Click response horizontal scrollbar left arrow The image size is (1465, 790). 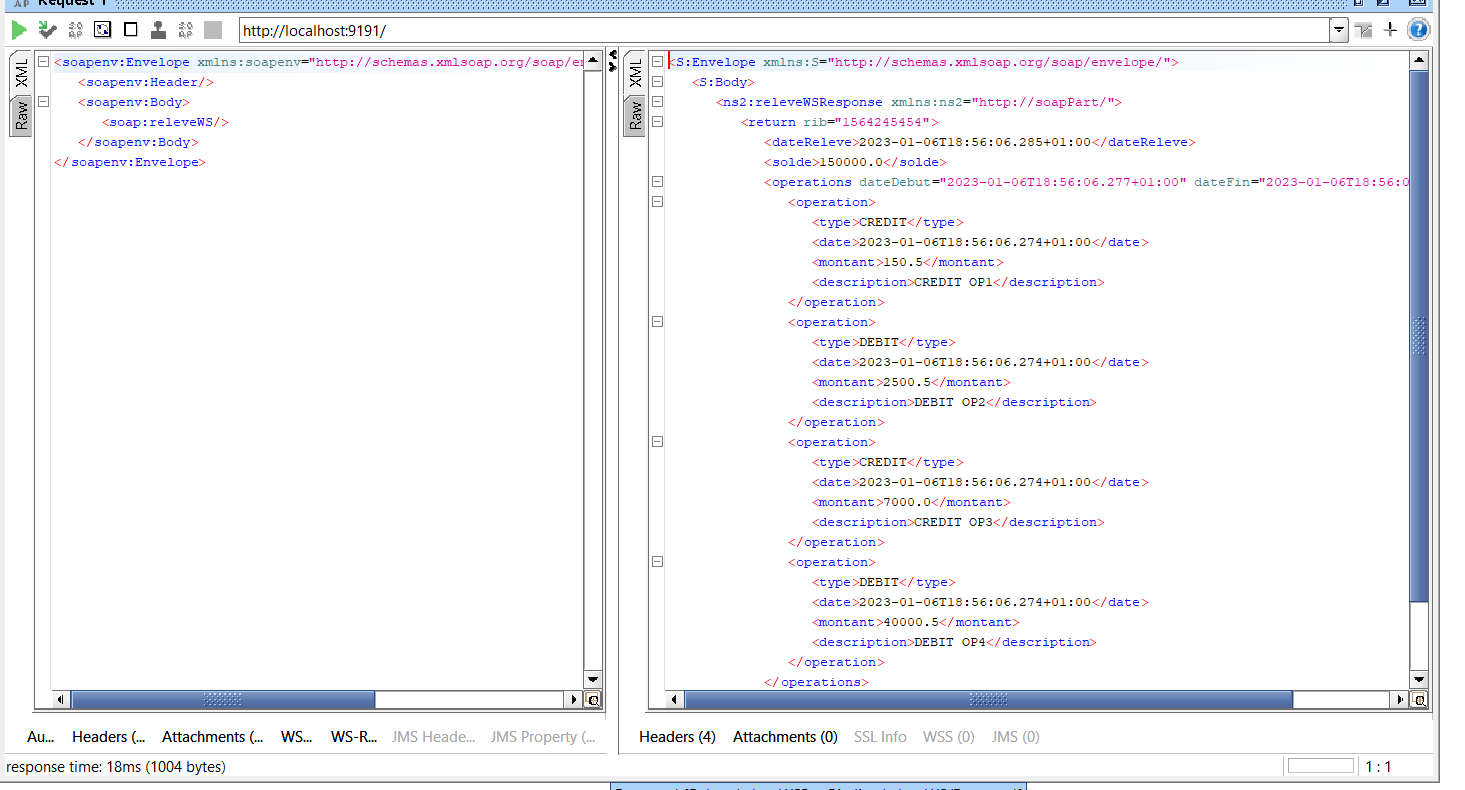(674, 700)
